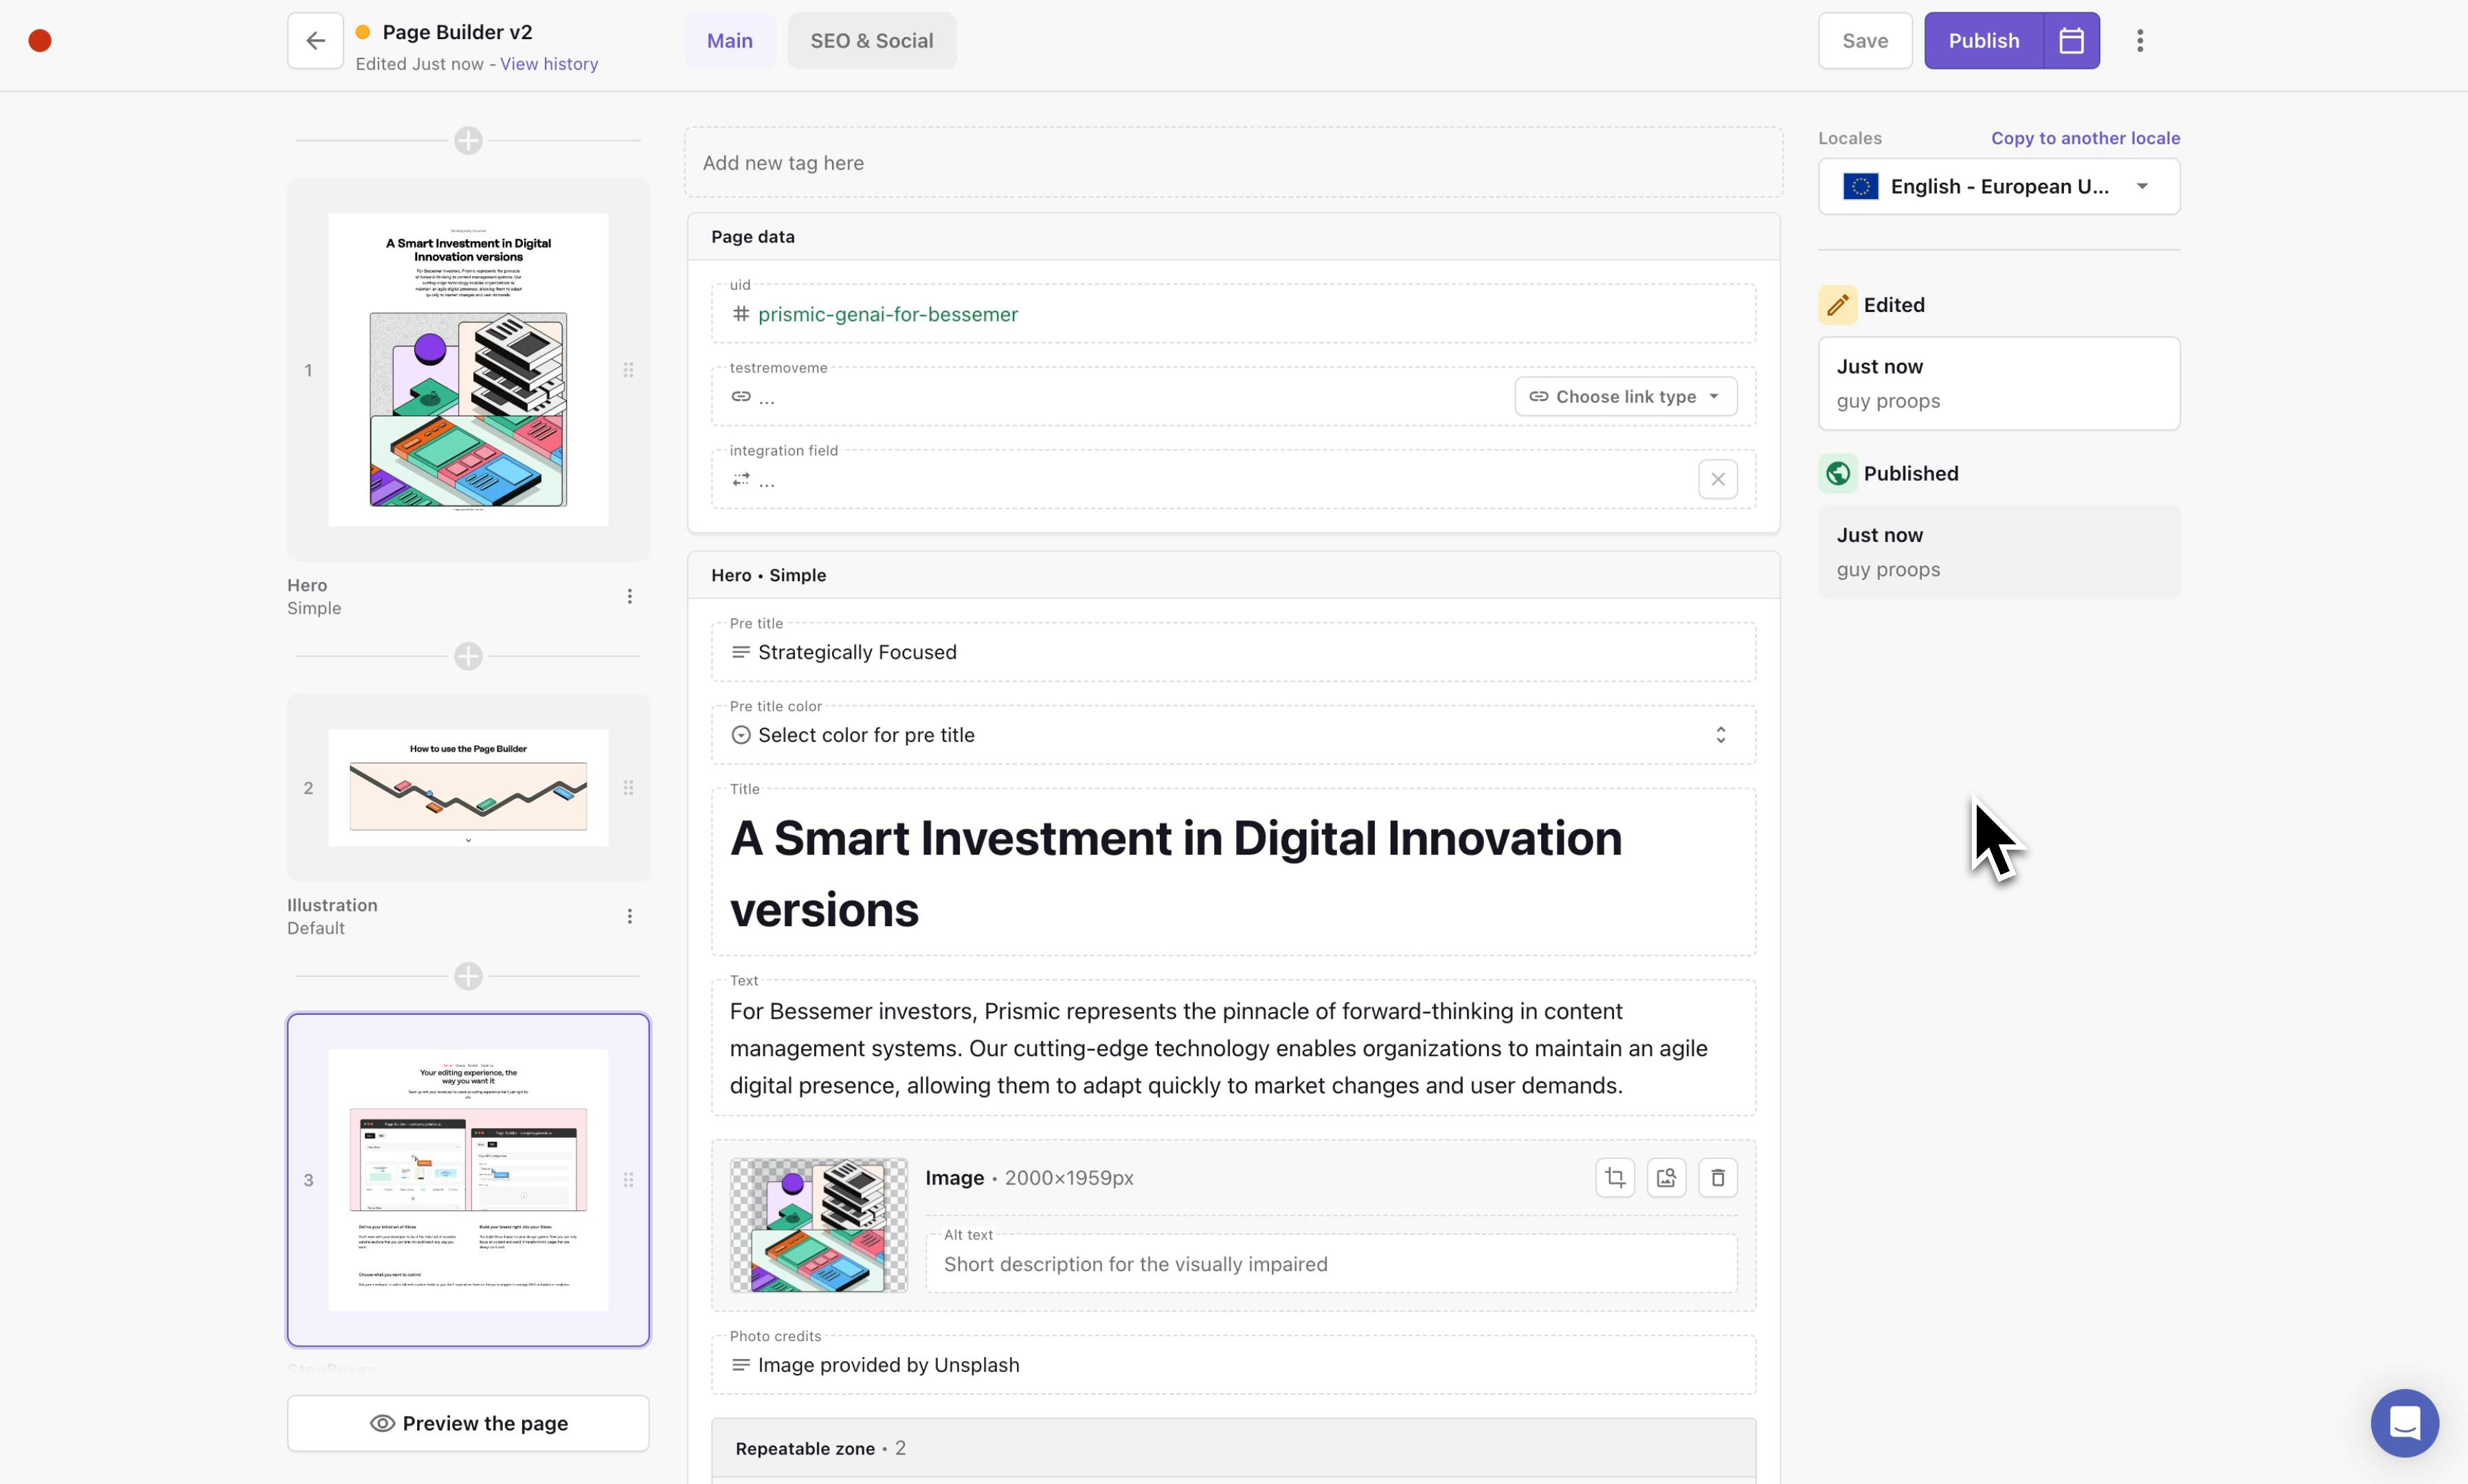2468x1484 pixels.
Task: Open the three-dot page options menu
Action: click(2140, 41)
